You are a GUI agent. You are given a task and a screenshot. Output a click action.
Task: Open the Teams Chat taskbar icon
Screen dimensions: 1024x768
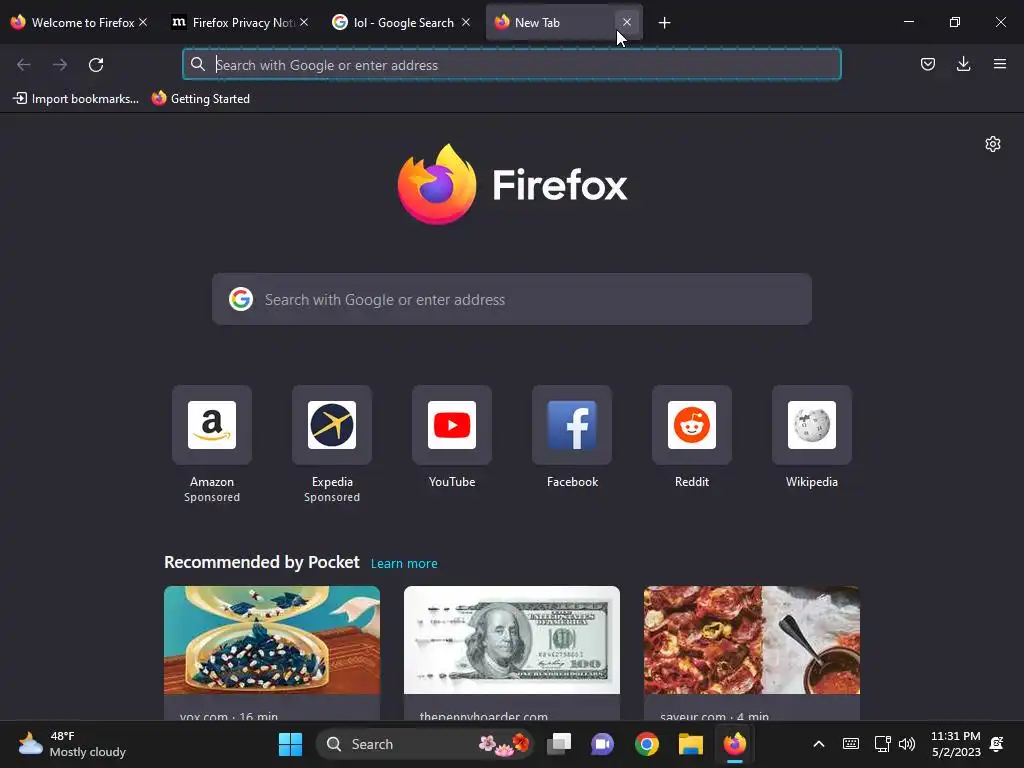pos(602,744)
